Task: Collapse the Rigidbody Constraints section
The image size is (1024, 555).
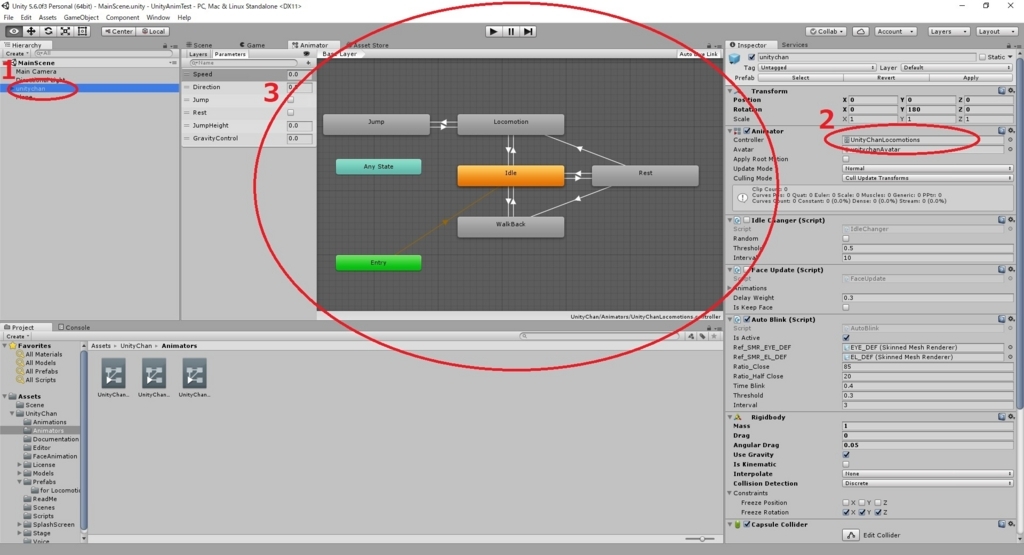Action: 730,493
